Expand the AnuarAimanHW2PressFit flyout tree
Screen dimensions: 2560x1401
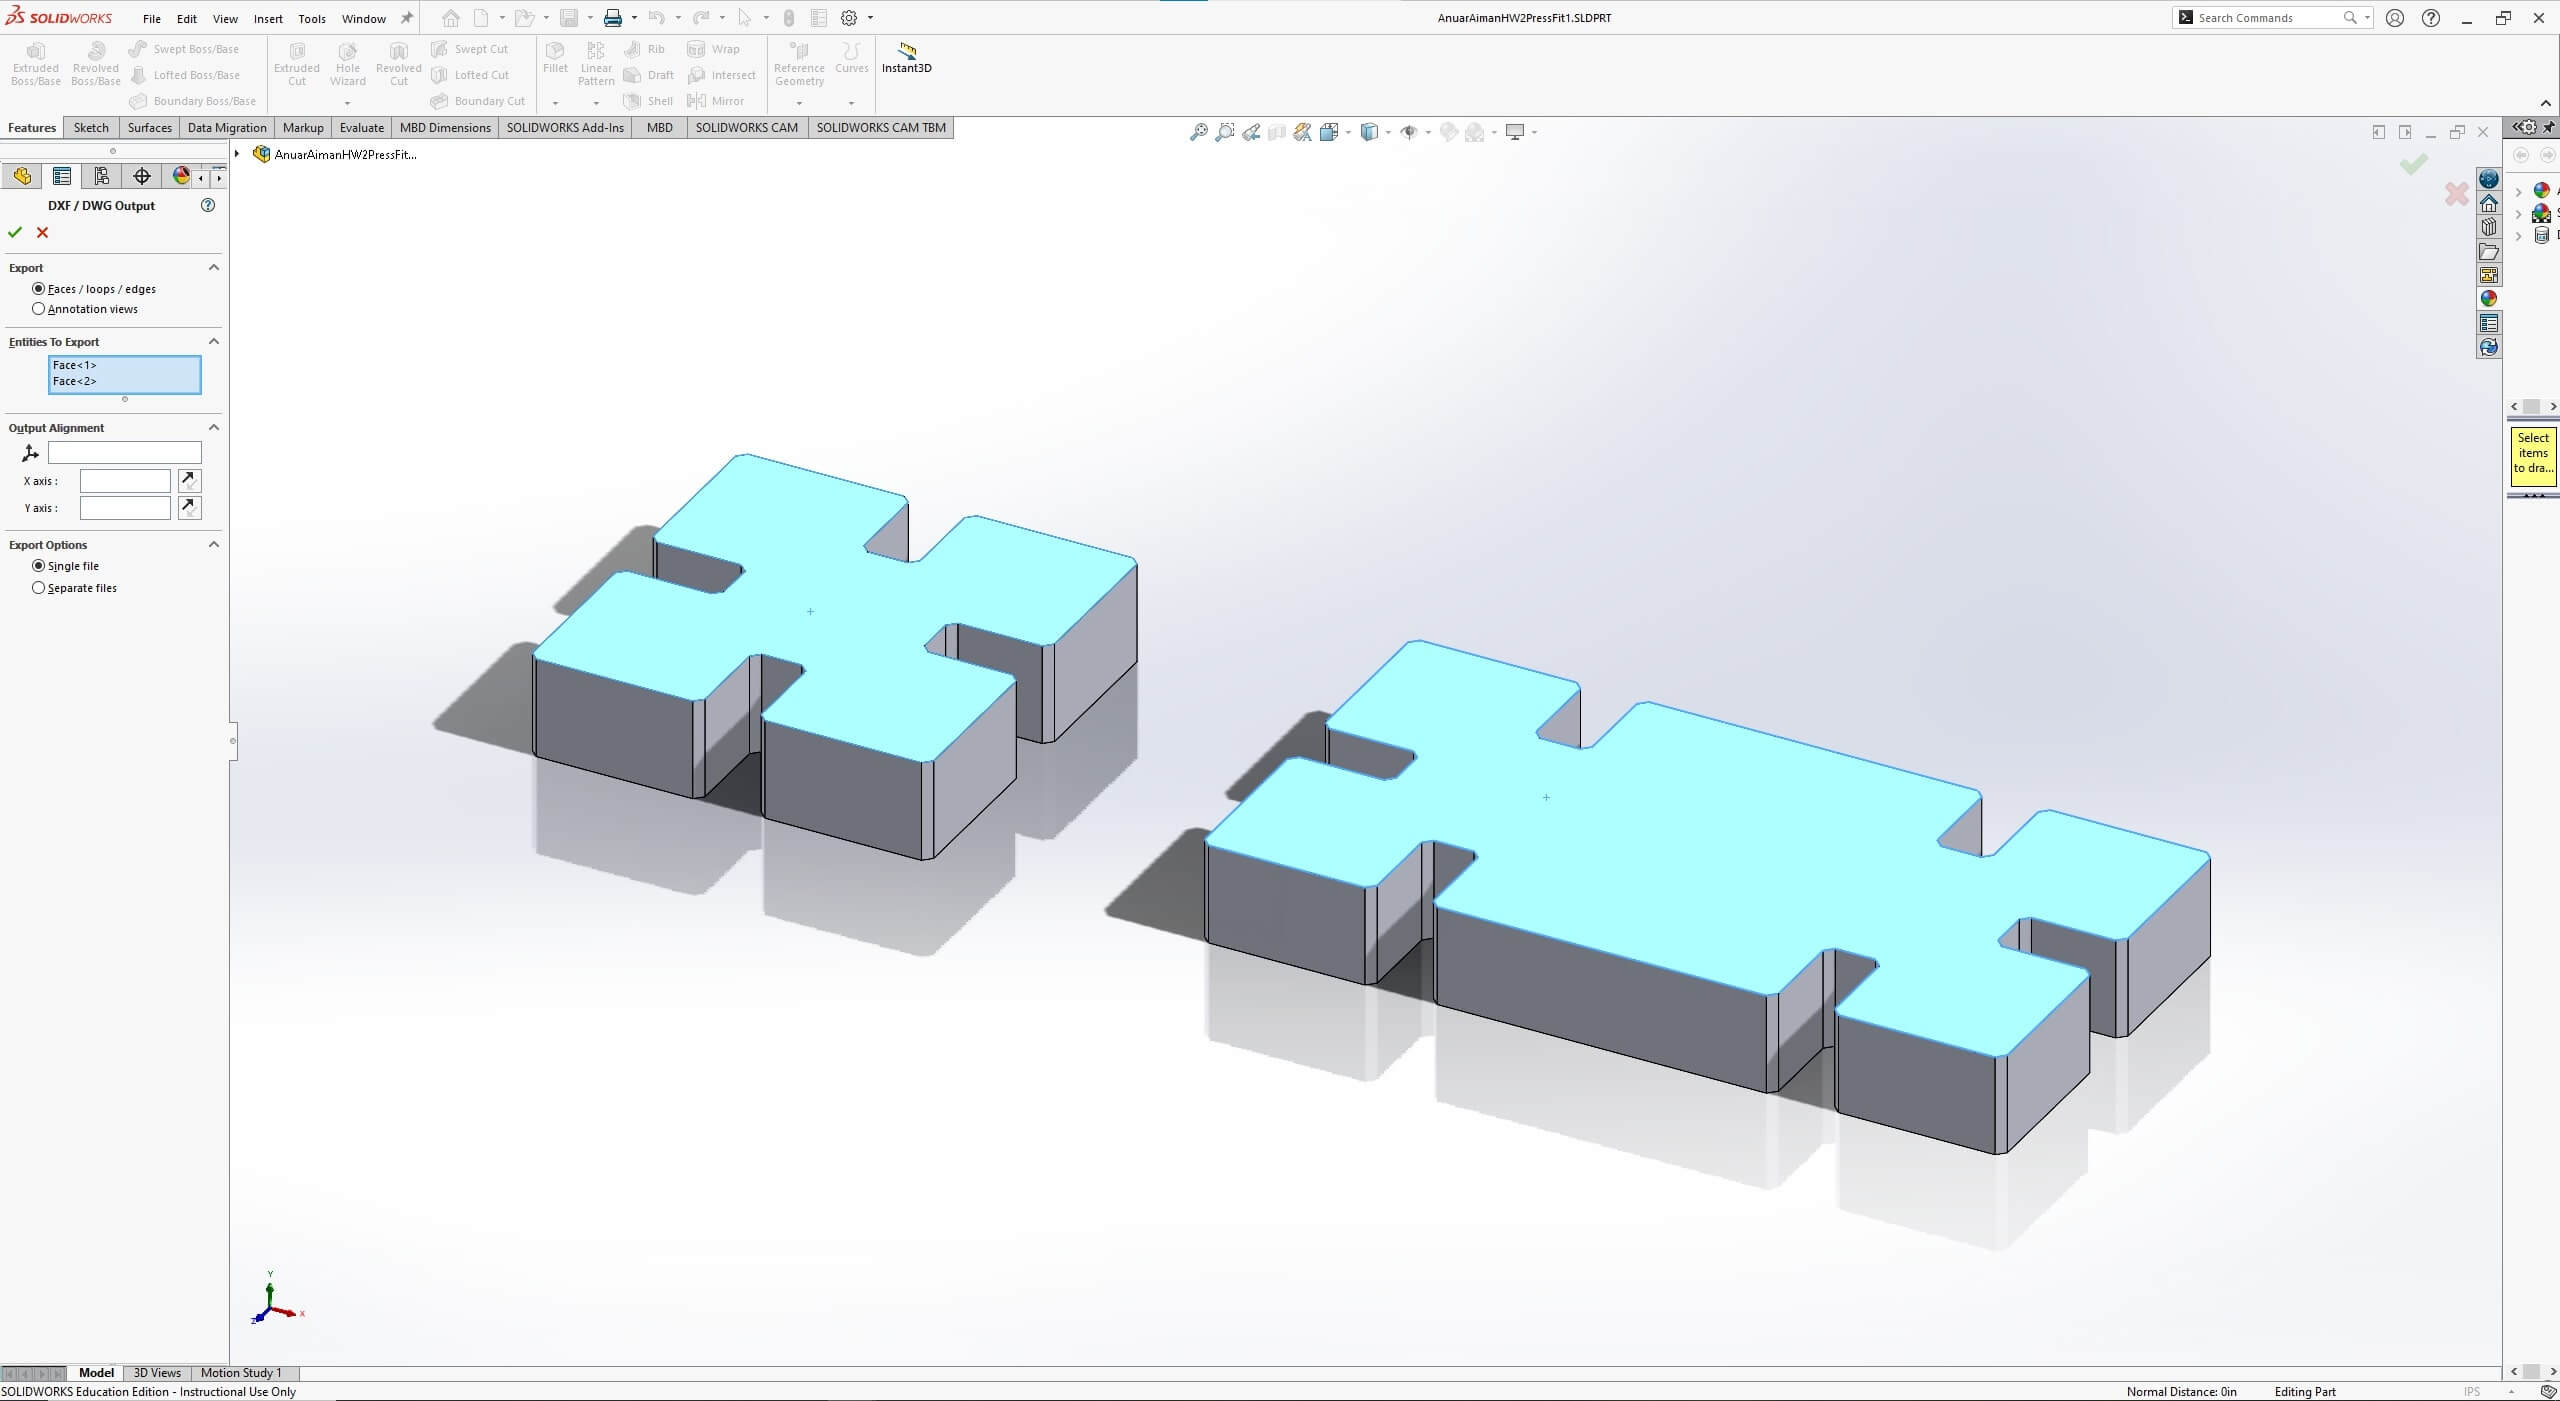[x=237, y=154]
